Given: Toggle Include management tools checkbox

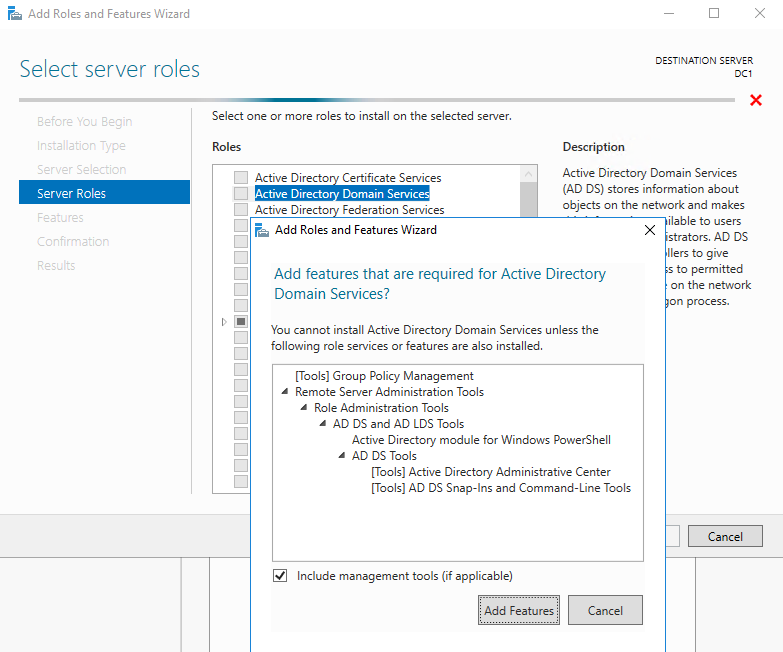Looking at the screenshot, I should click(280, 576).
